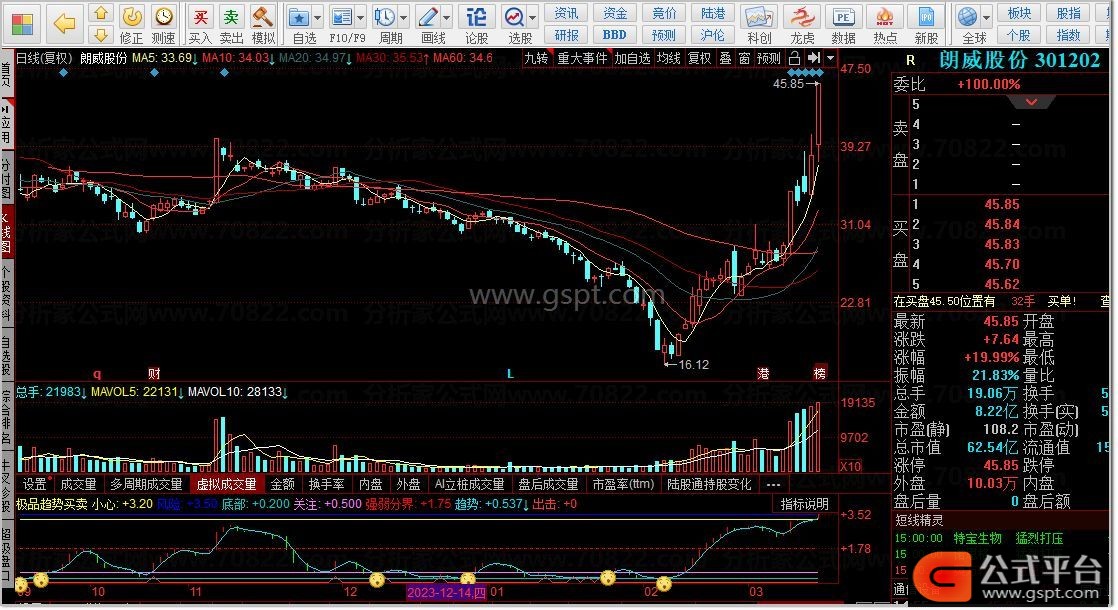Click the 2023-12-14 date marker
The image size is (1118, 610).
pos(446,592)
